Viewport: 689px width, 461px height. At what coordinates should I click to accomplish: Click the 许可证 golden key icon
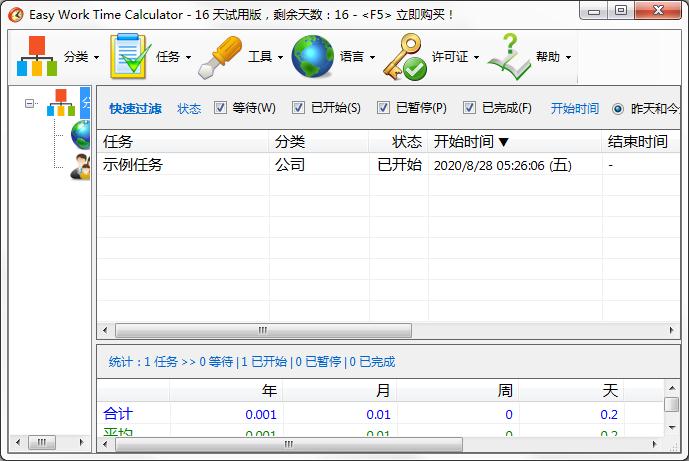[405, 57]
